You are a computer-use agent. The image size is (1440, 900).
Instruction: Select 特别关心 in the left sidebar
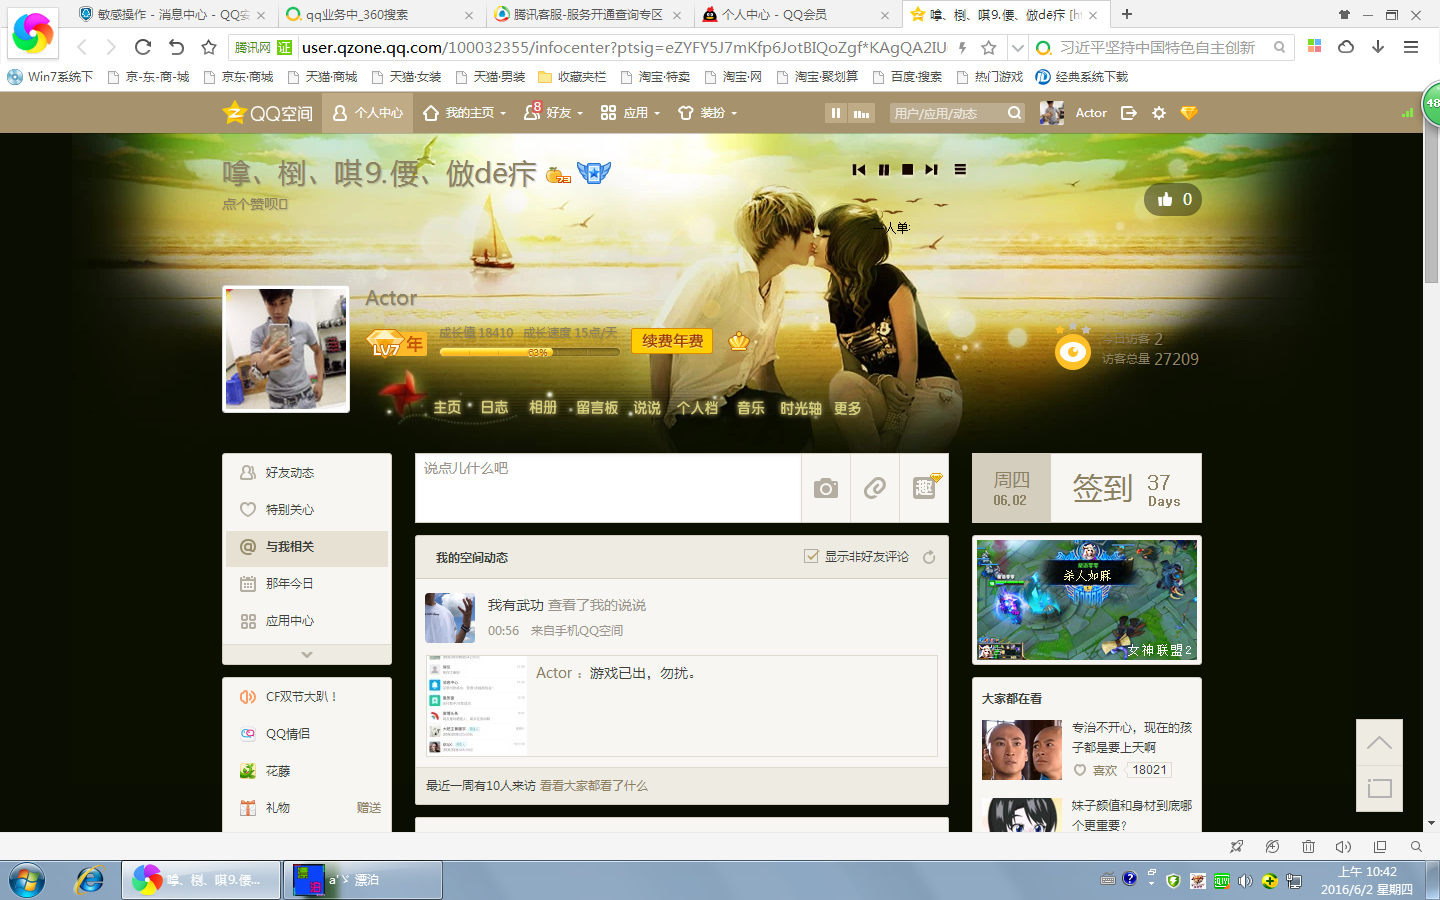click(307, 510)
